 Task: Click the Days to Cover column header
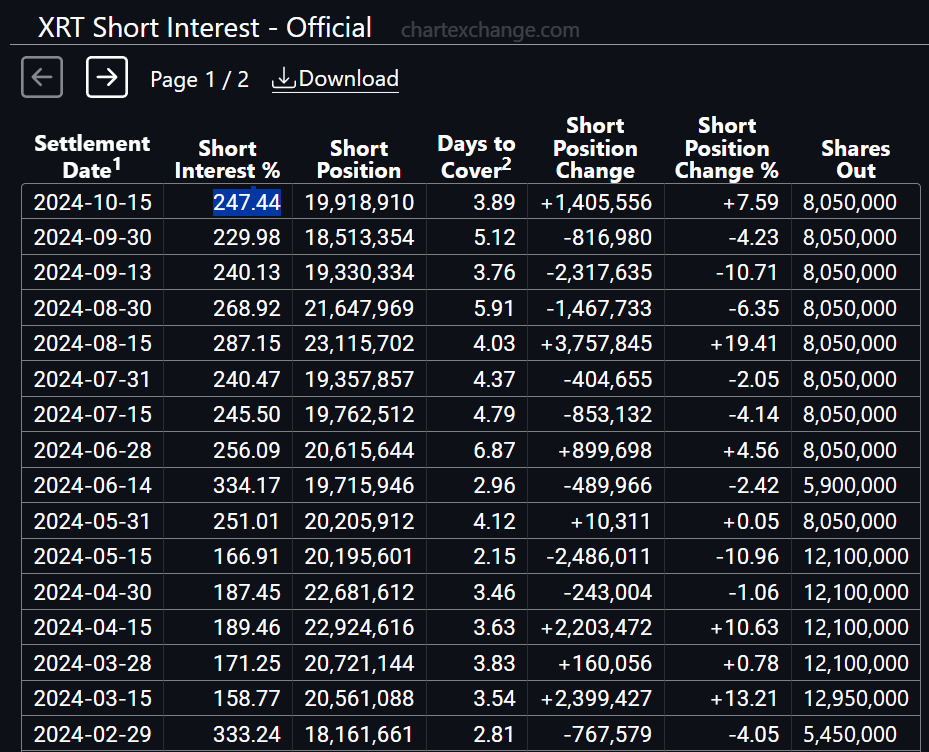476,156
